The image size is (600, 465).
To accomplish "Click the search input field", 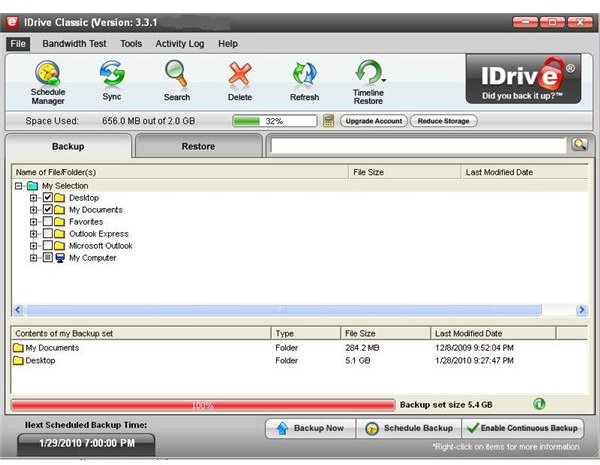I will [x=418, y=145].
